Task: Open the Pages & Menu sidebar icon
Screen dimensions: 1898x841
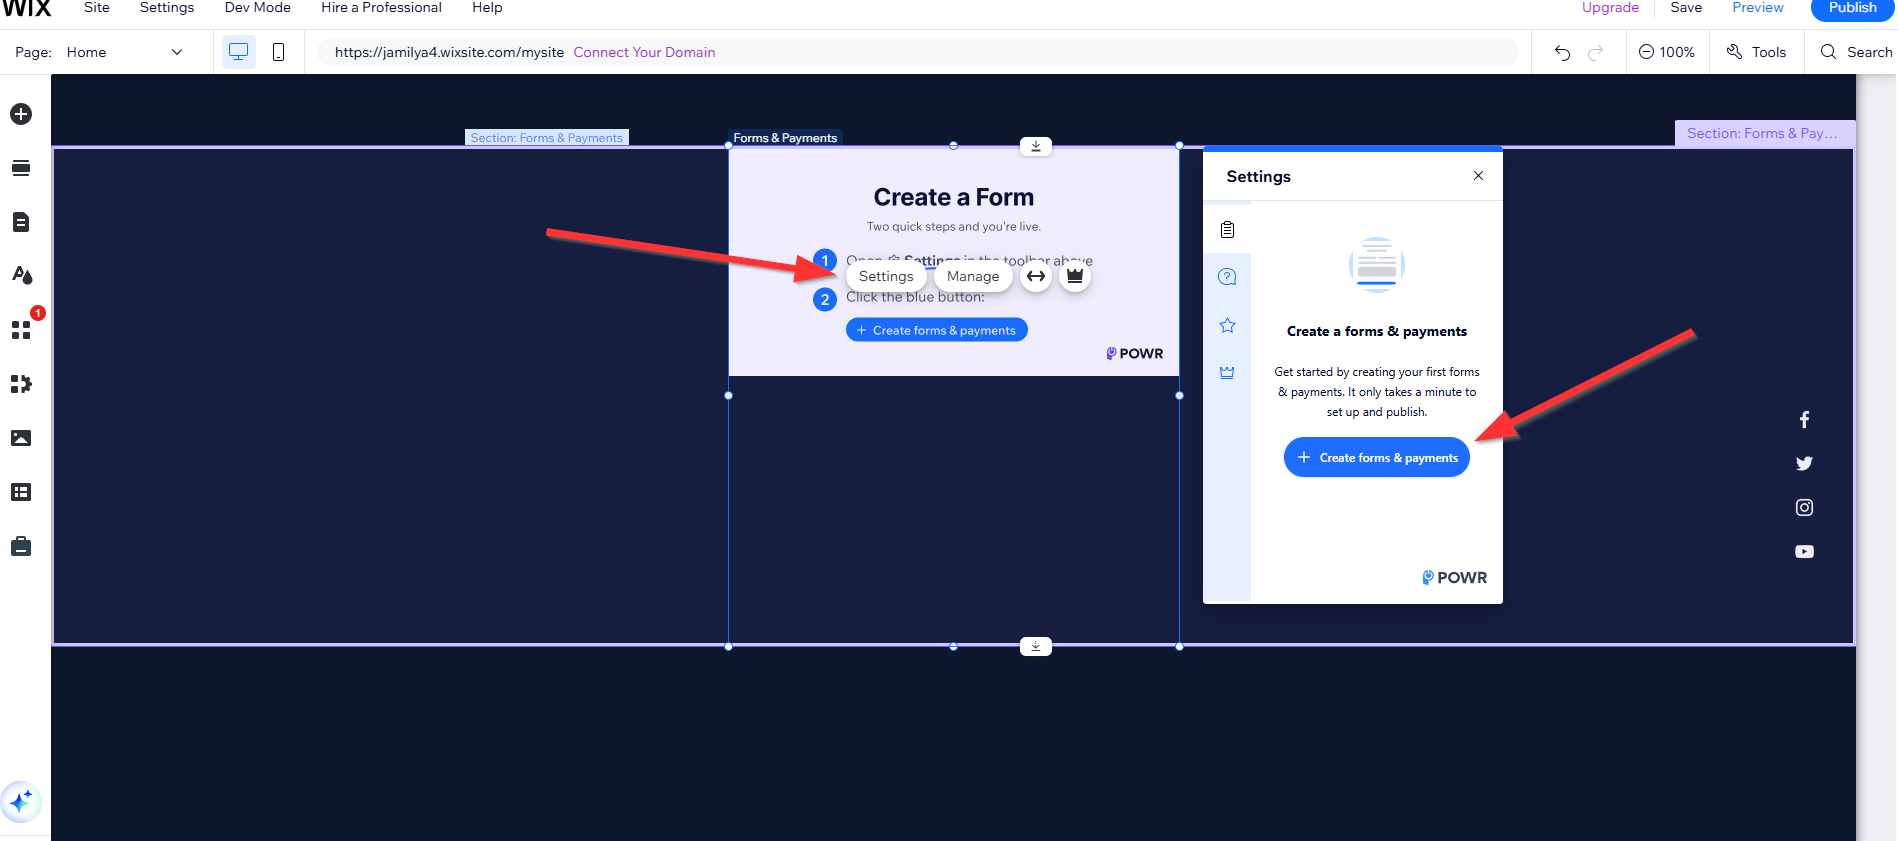Action: coord(21,222)
